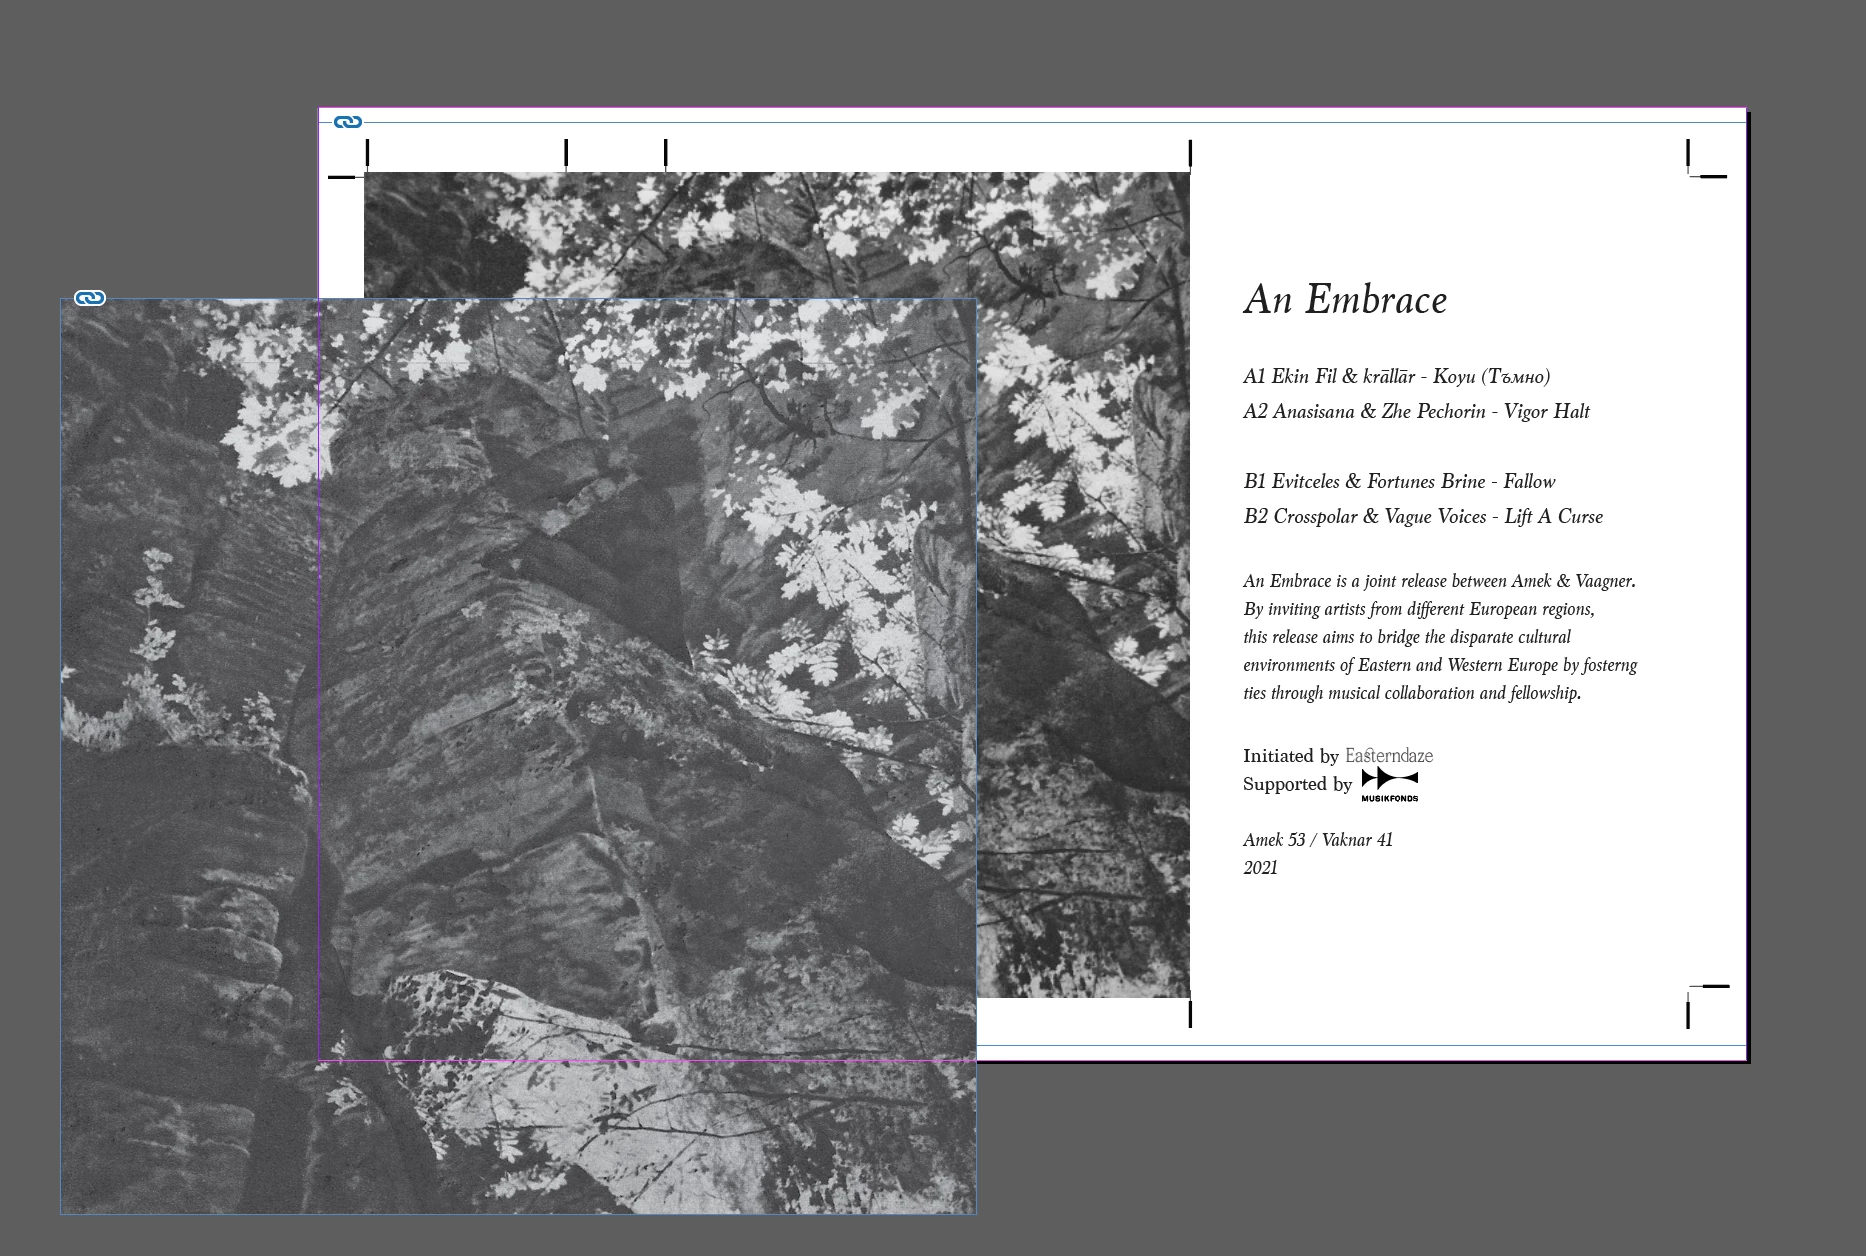Select track line 'B2 Crosspolar & Vague Voices - Lift A Curse'
The height and width of the screenshot is (1256, 1866).
click(x=1423, y=517)
